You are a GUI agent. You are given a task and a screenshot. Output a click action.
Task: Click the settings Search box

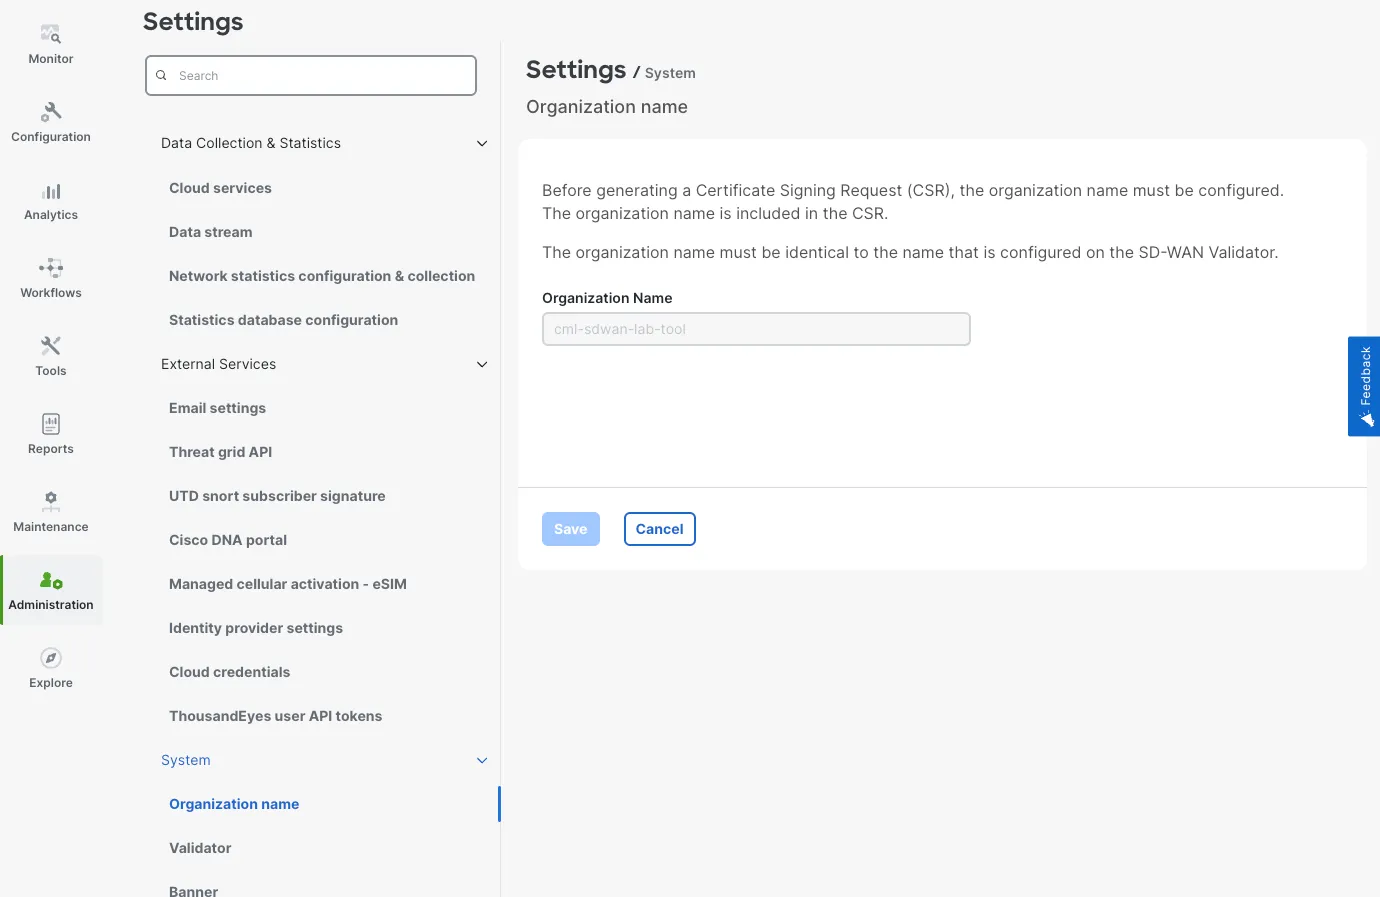(311, 75)
